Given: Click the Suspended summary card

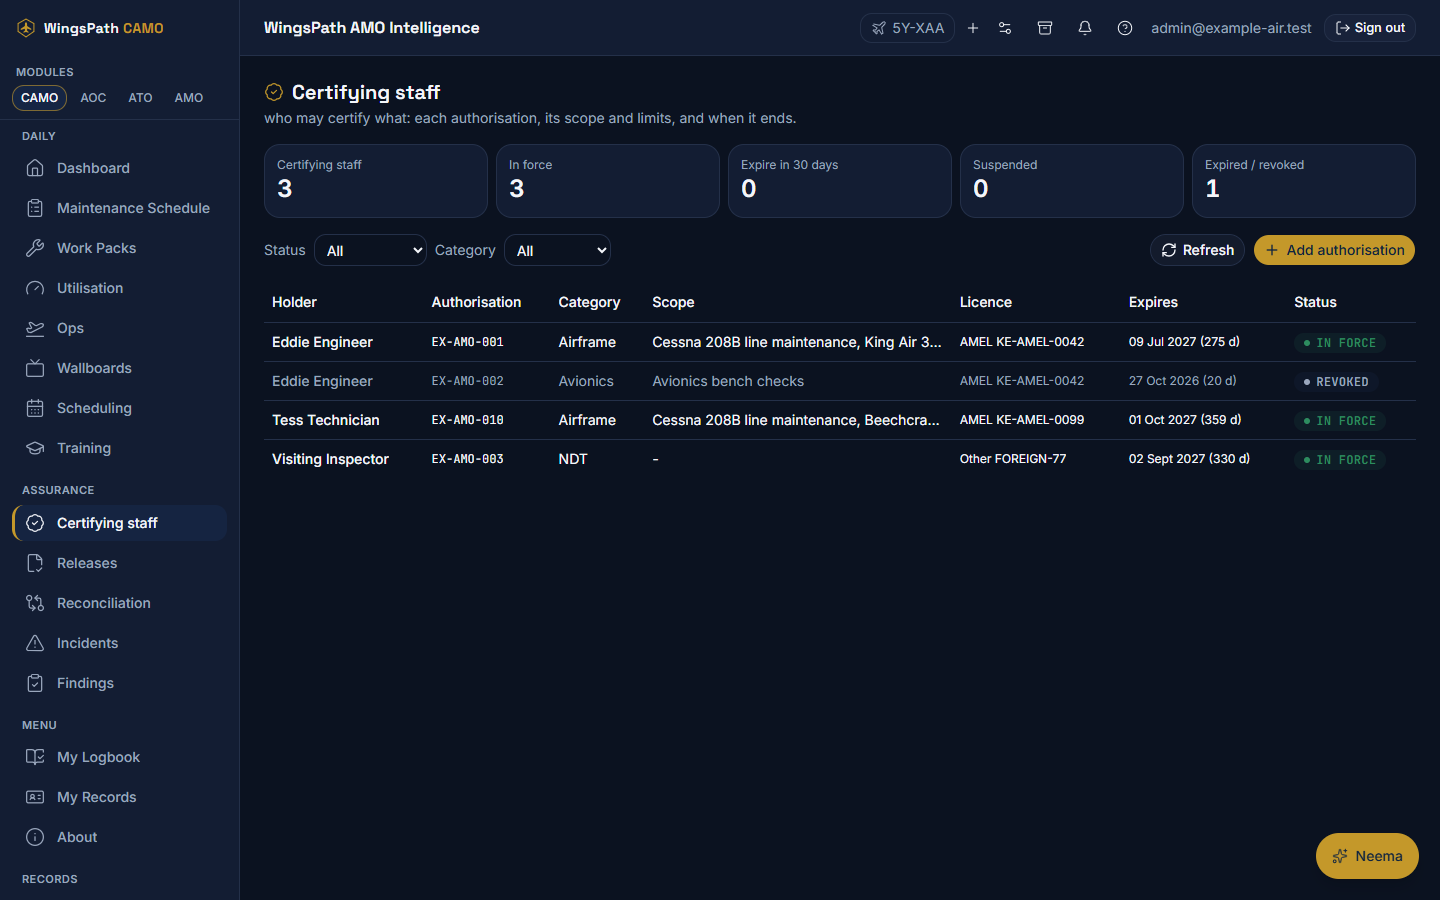Looking at the screenshot, I should [1072, 181].
